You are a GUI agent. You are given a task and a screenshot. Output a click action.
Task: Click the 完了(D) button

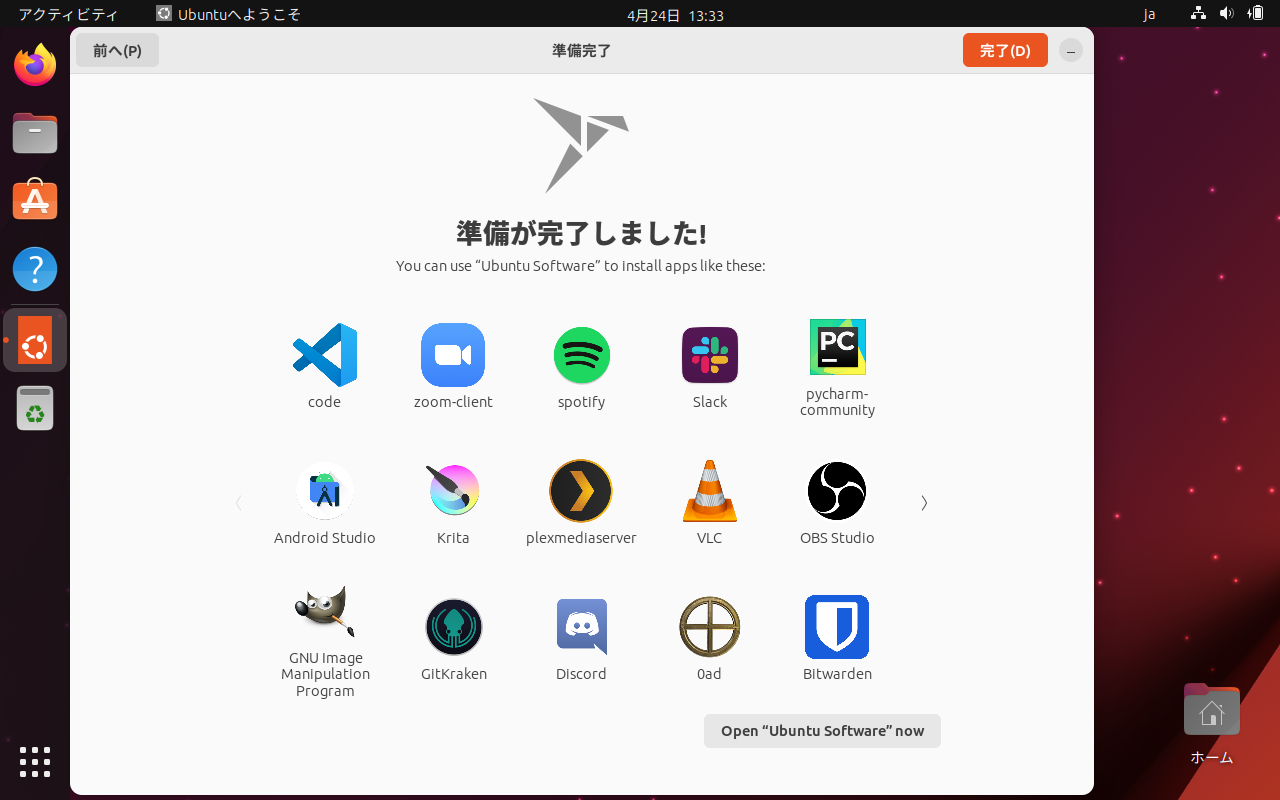1005,50
